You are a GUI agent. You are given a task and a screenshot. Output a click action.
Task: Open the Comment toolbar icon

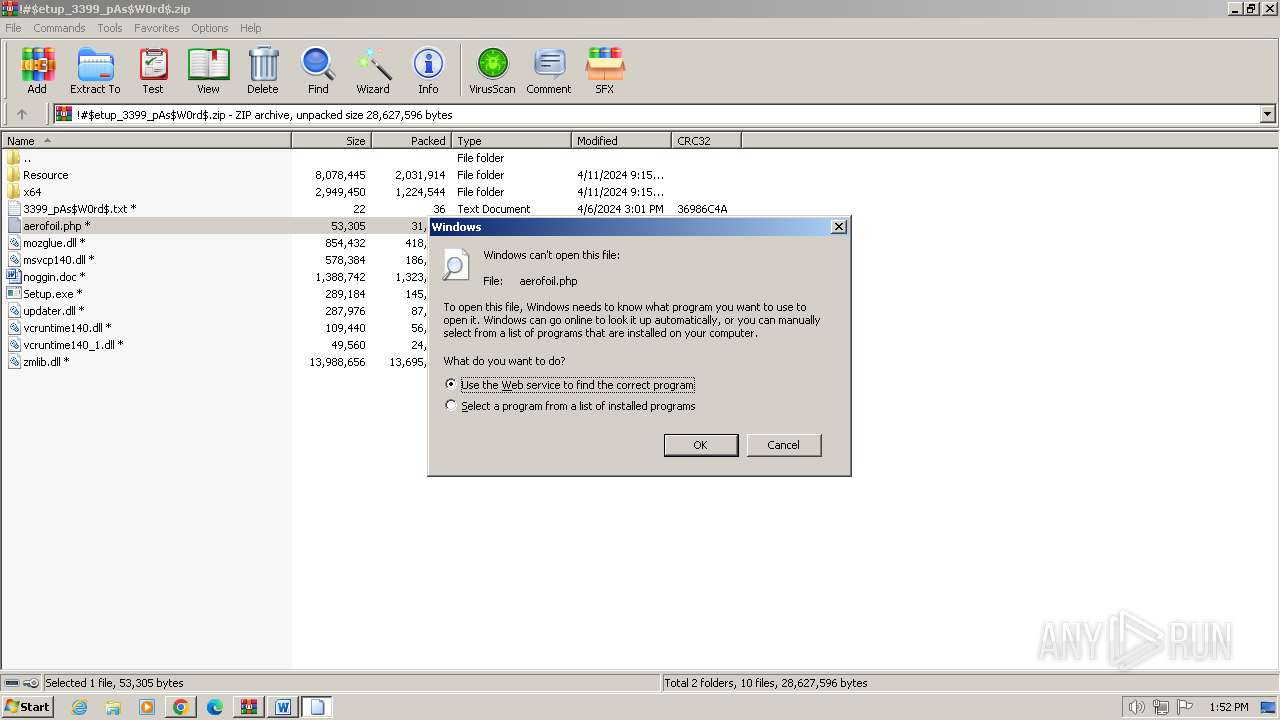549,71
